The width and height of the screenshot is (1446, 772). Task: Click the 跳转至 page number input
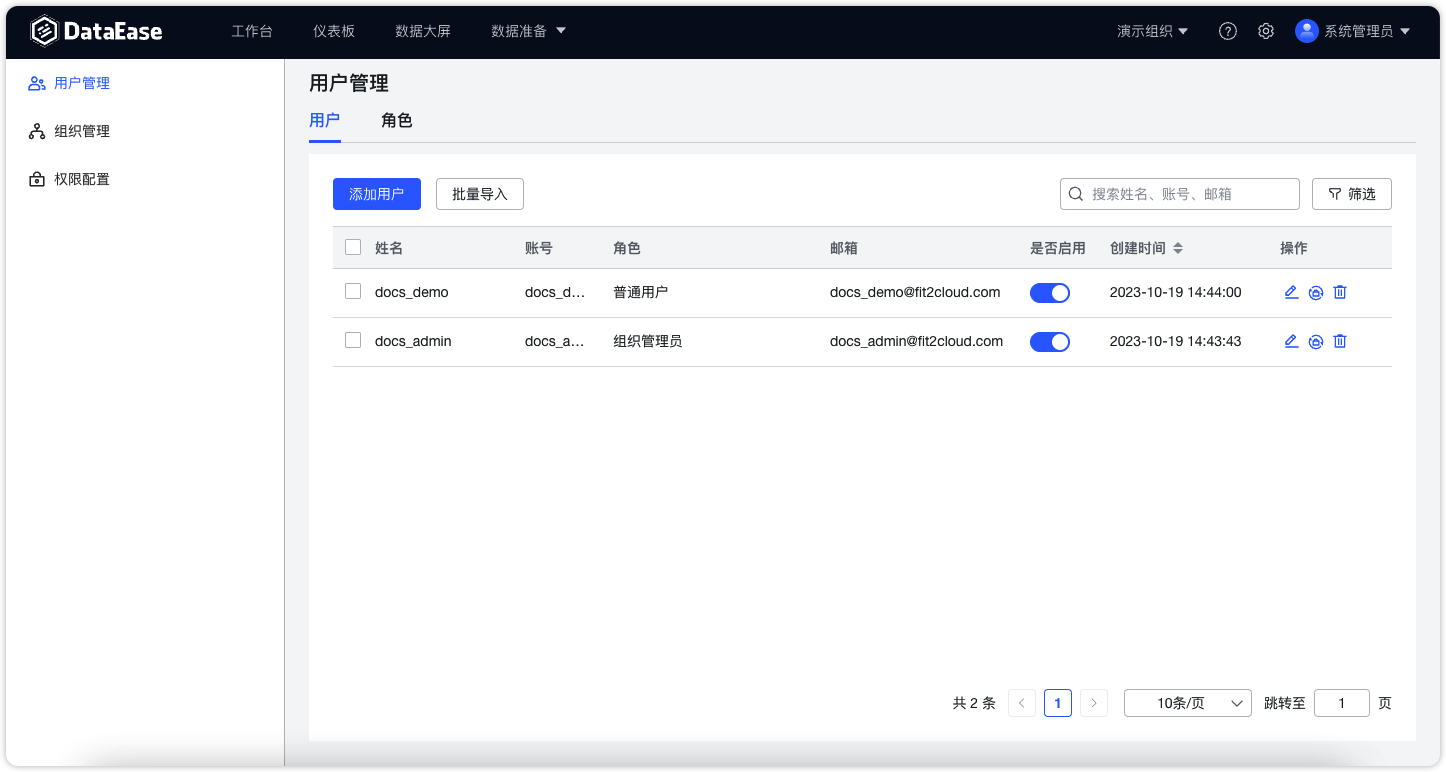pos(1342,703)
